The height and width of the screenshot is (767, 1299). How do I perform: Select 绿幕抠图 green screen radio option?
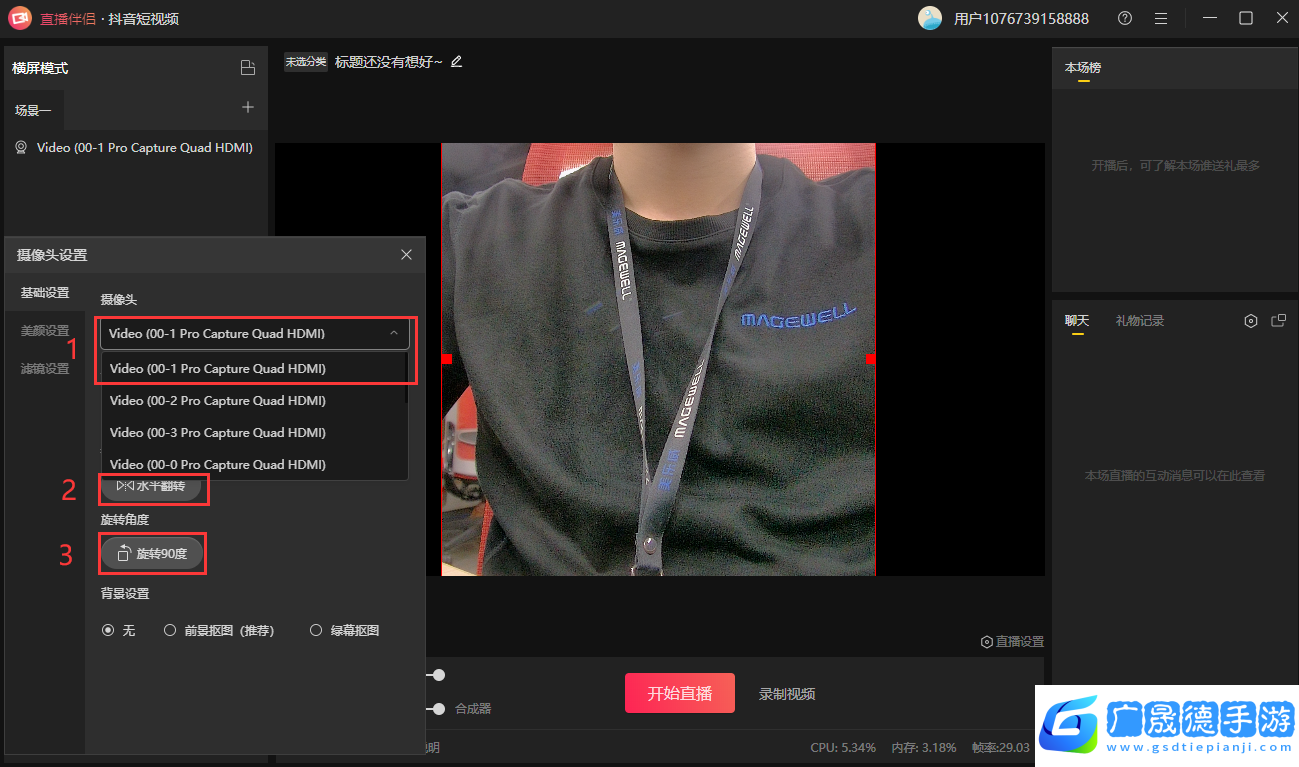click(x=345, y=630)
